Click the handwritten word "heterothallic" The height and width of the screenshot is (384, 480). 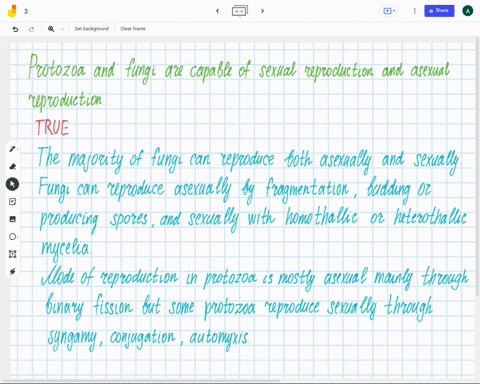[430, 218]
